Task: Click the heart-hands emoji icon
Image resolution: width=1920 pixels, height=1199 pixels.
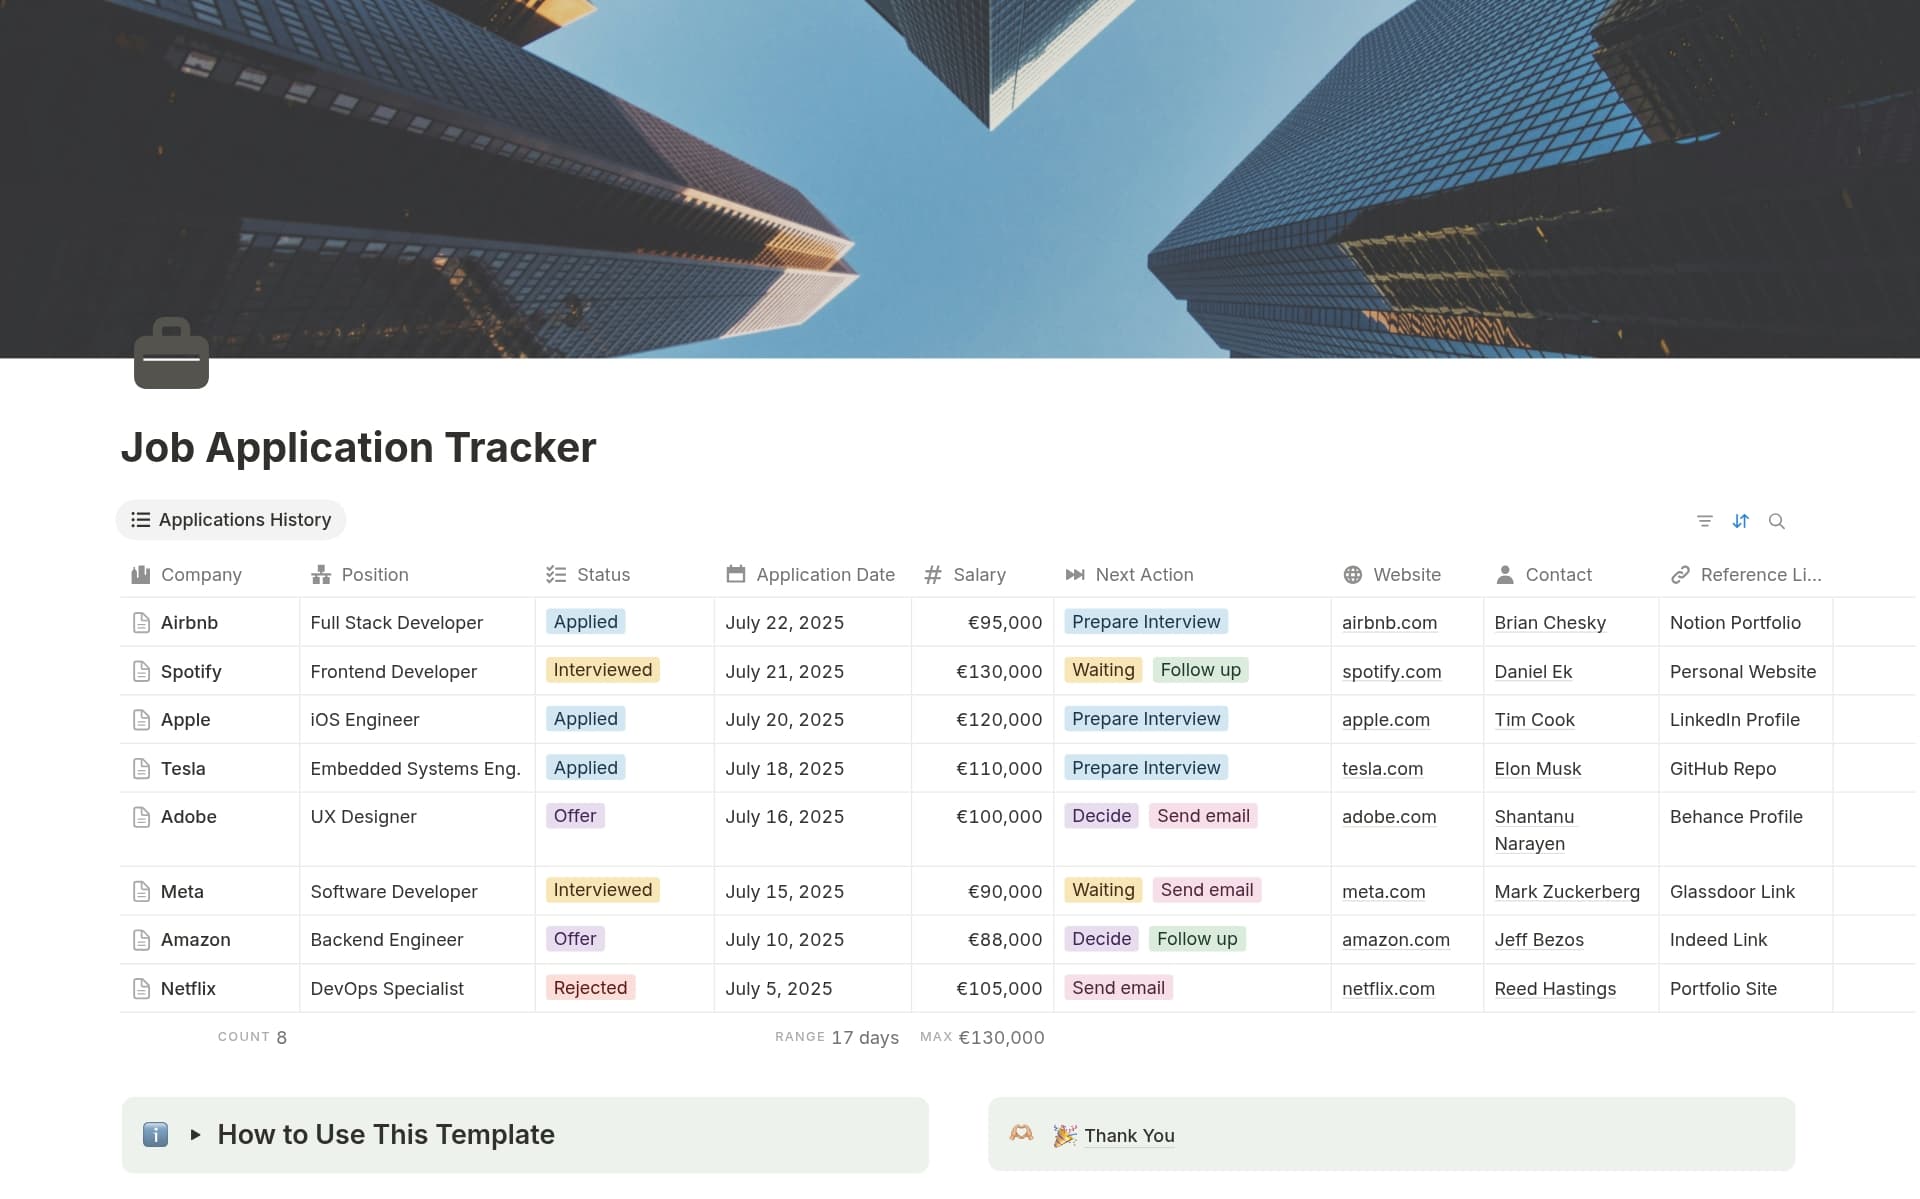Action: click(1021, 1134)
